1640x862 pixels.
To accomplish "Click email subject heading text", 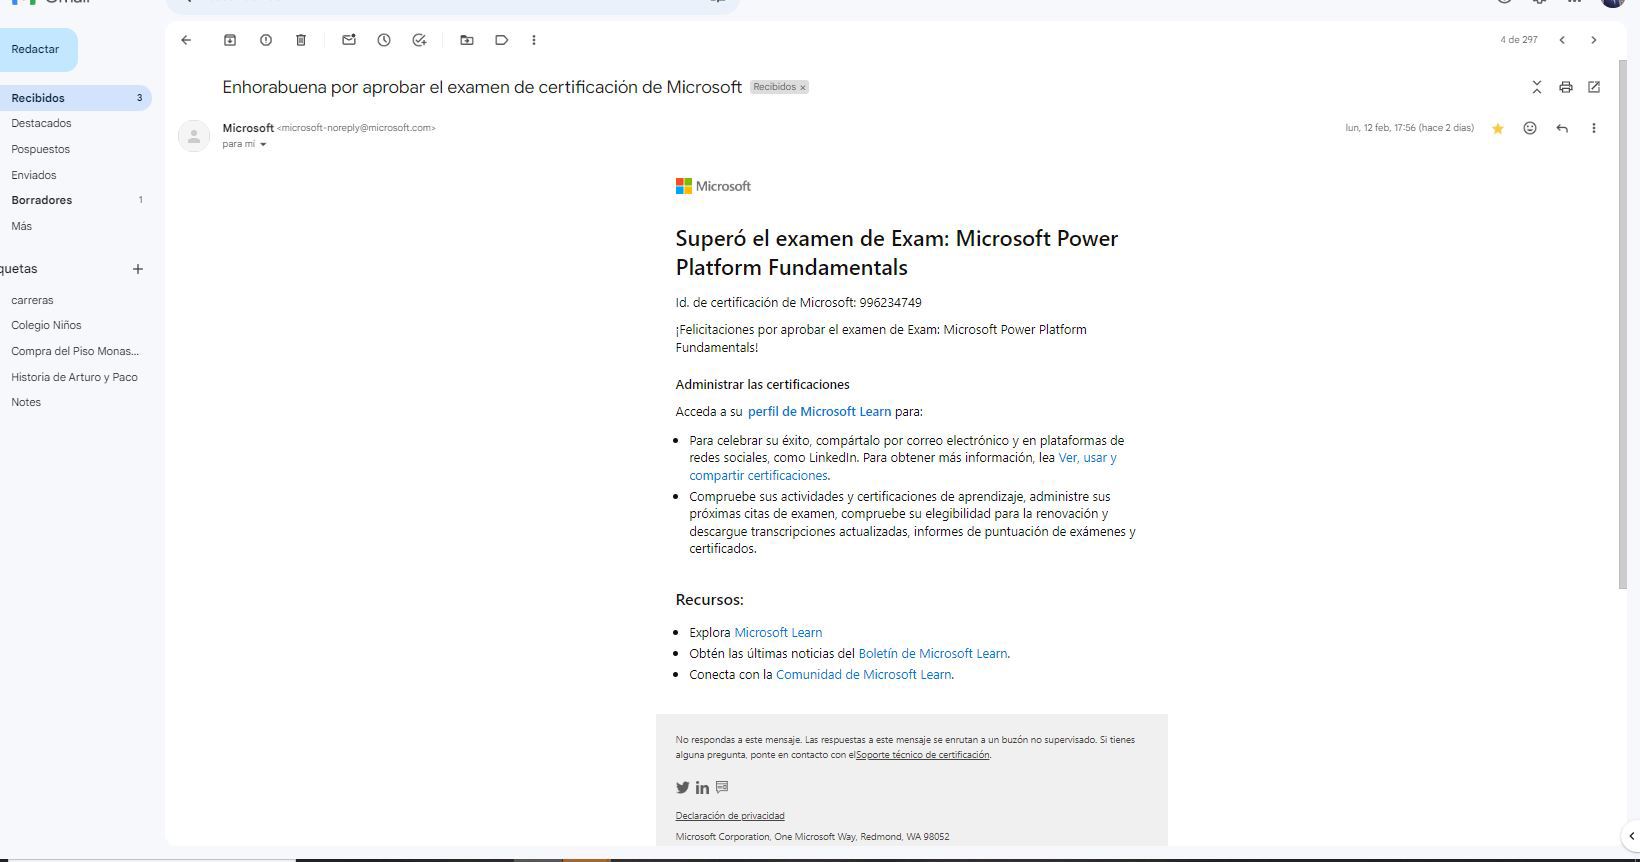I will click(x=482, y=87).
